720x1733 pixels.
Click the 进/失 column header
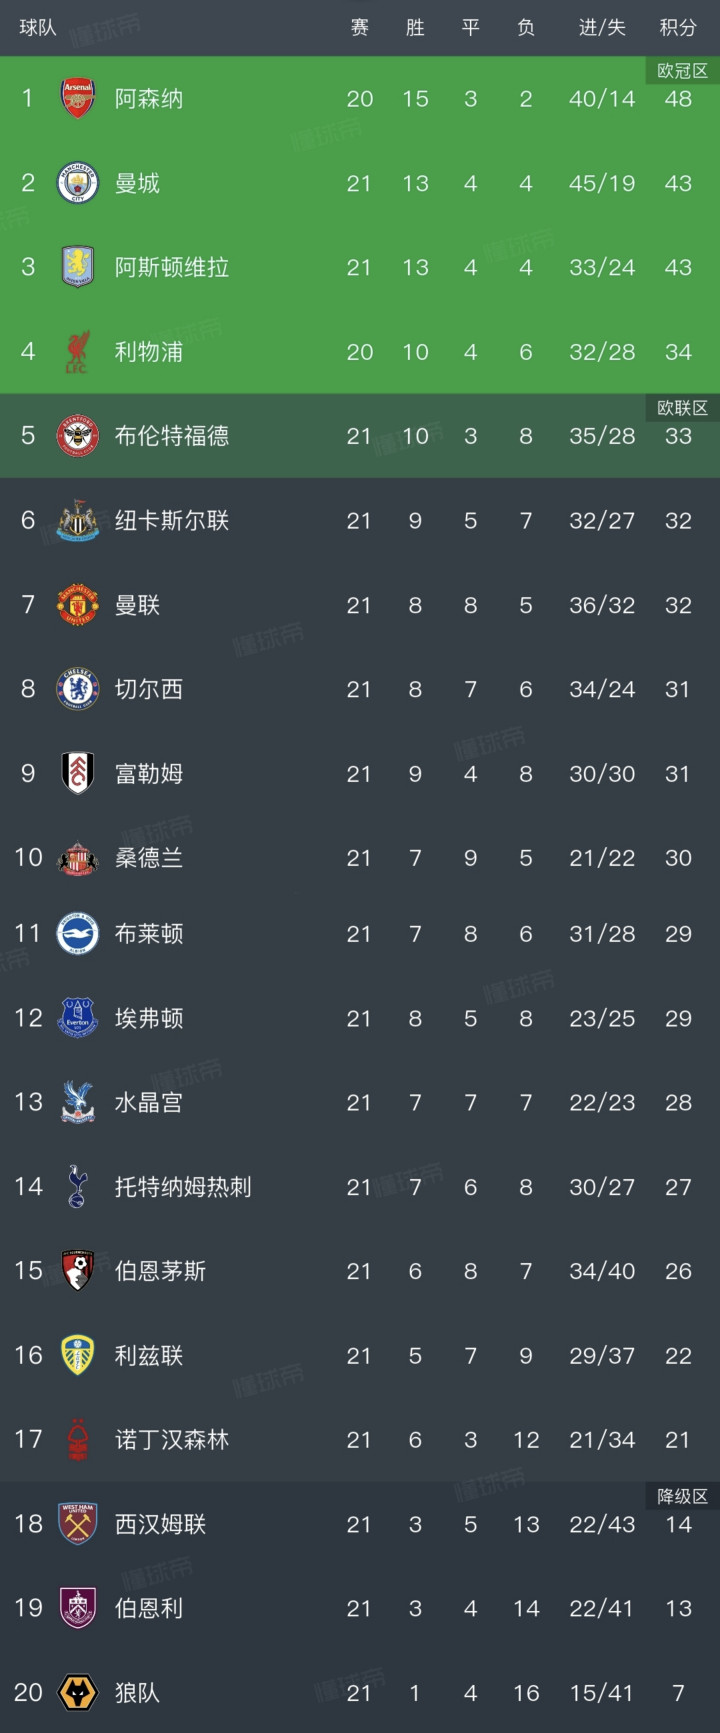click(x=602, y=28)
